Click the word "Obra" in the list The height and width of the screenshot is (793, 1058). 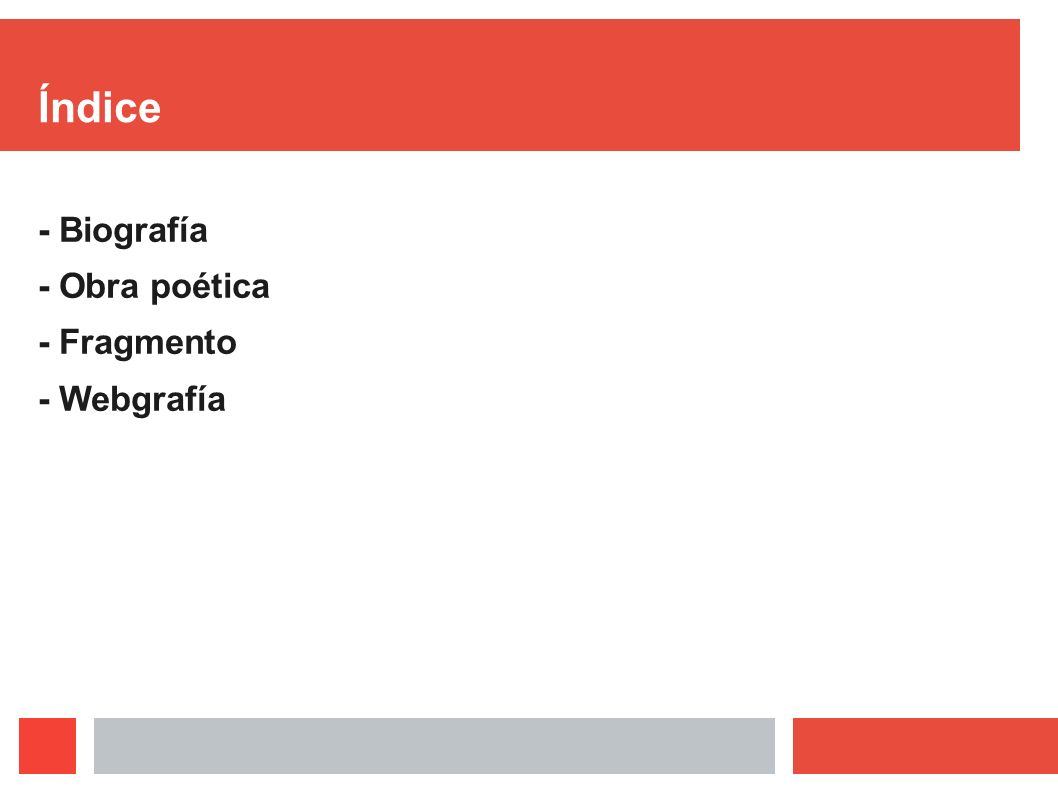coord(99,286)
